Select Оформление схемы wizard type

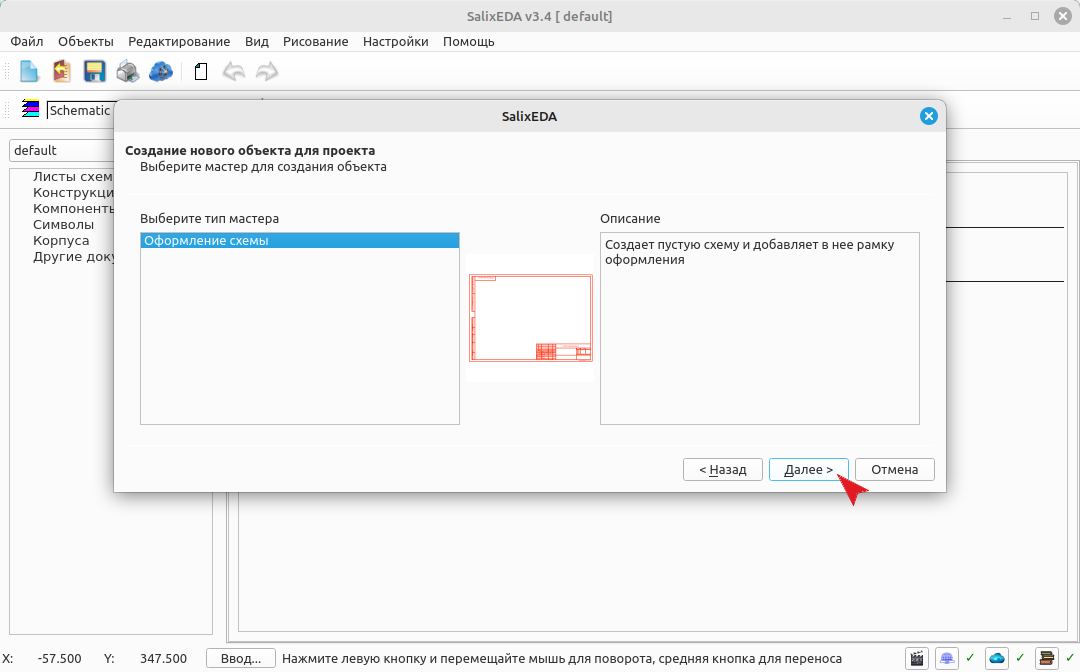(x=300, y=240)
